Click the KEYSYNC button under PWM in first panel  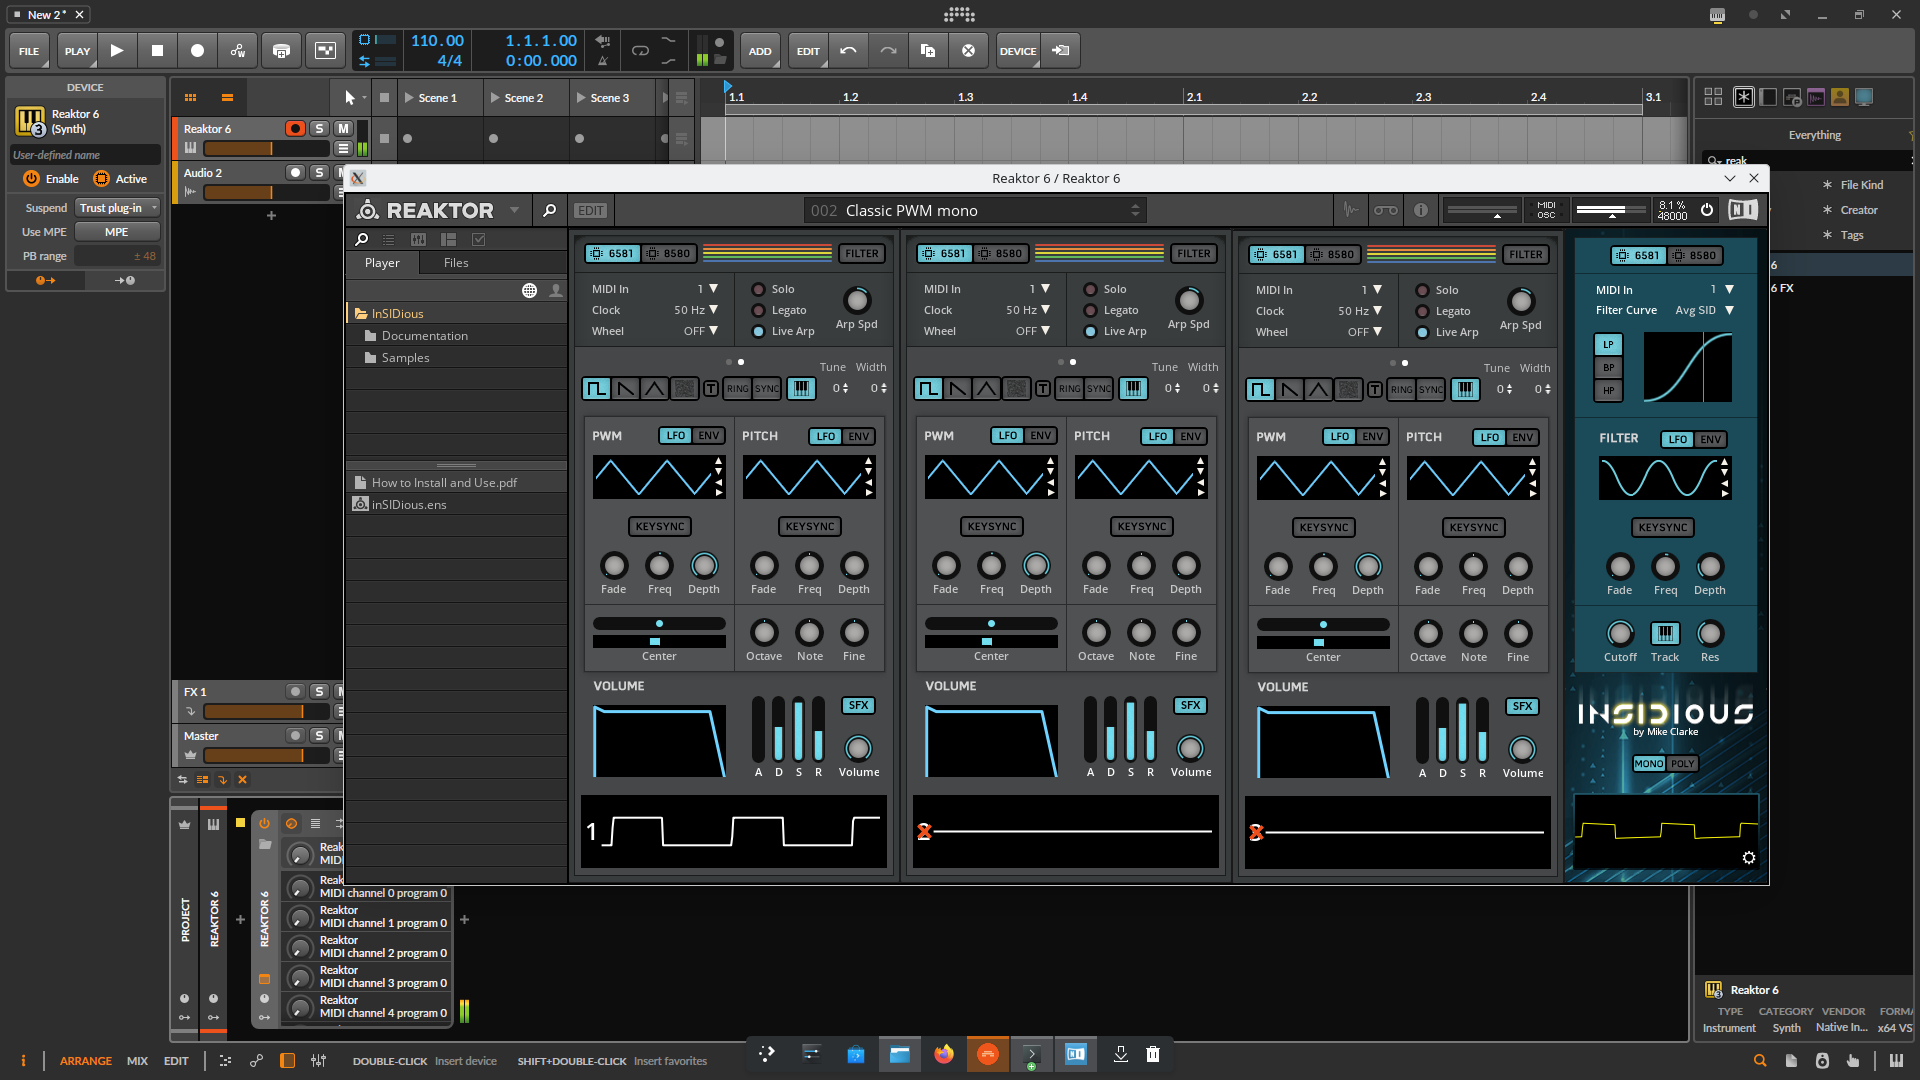coord(660,527)
